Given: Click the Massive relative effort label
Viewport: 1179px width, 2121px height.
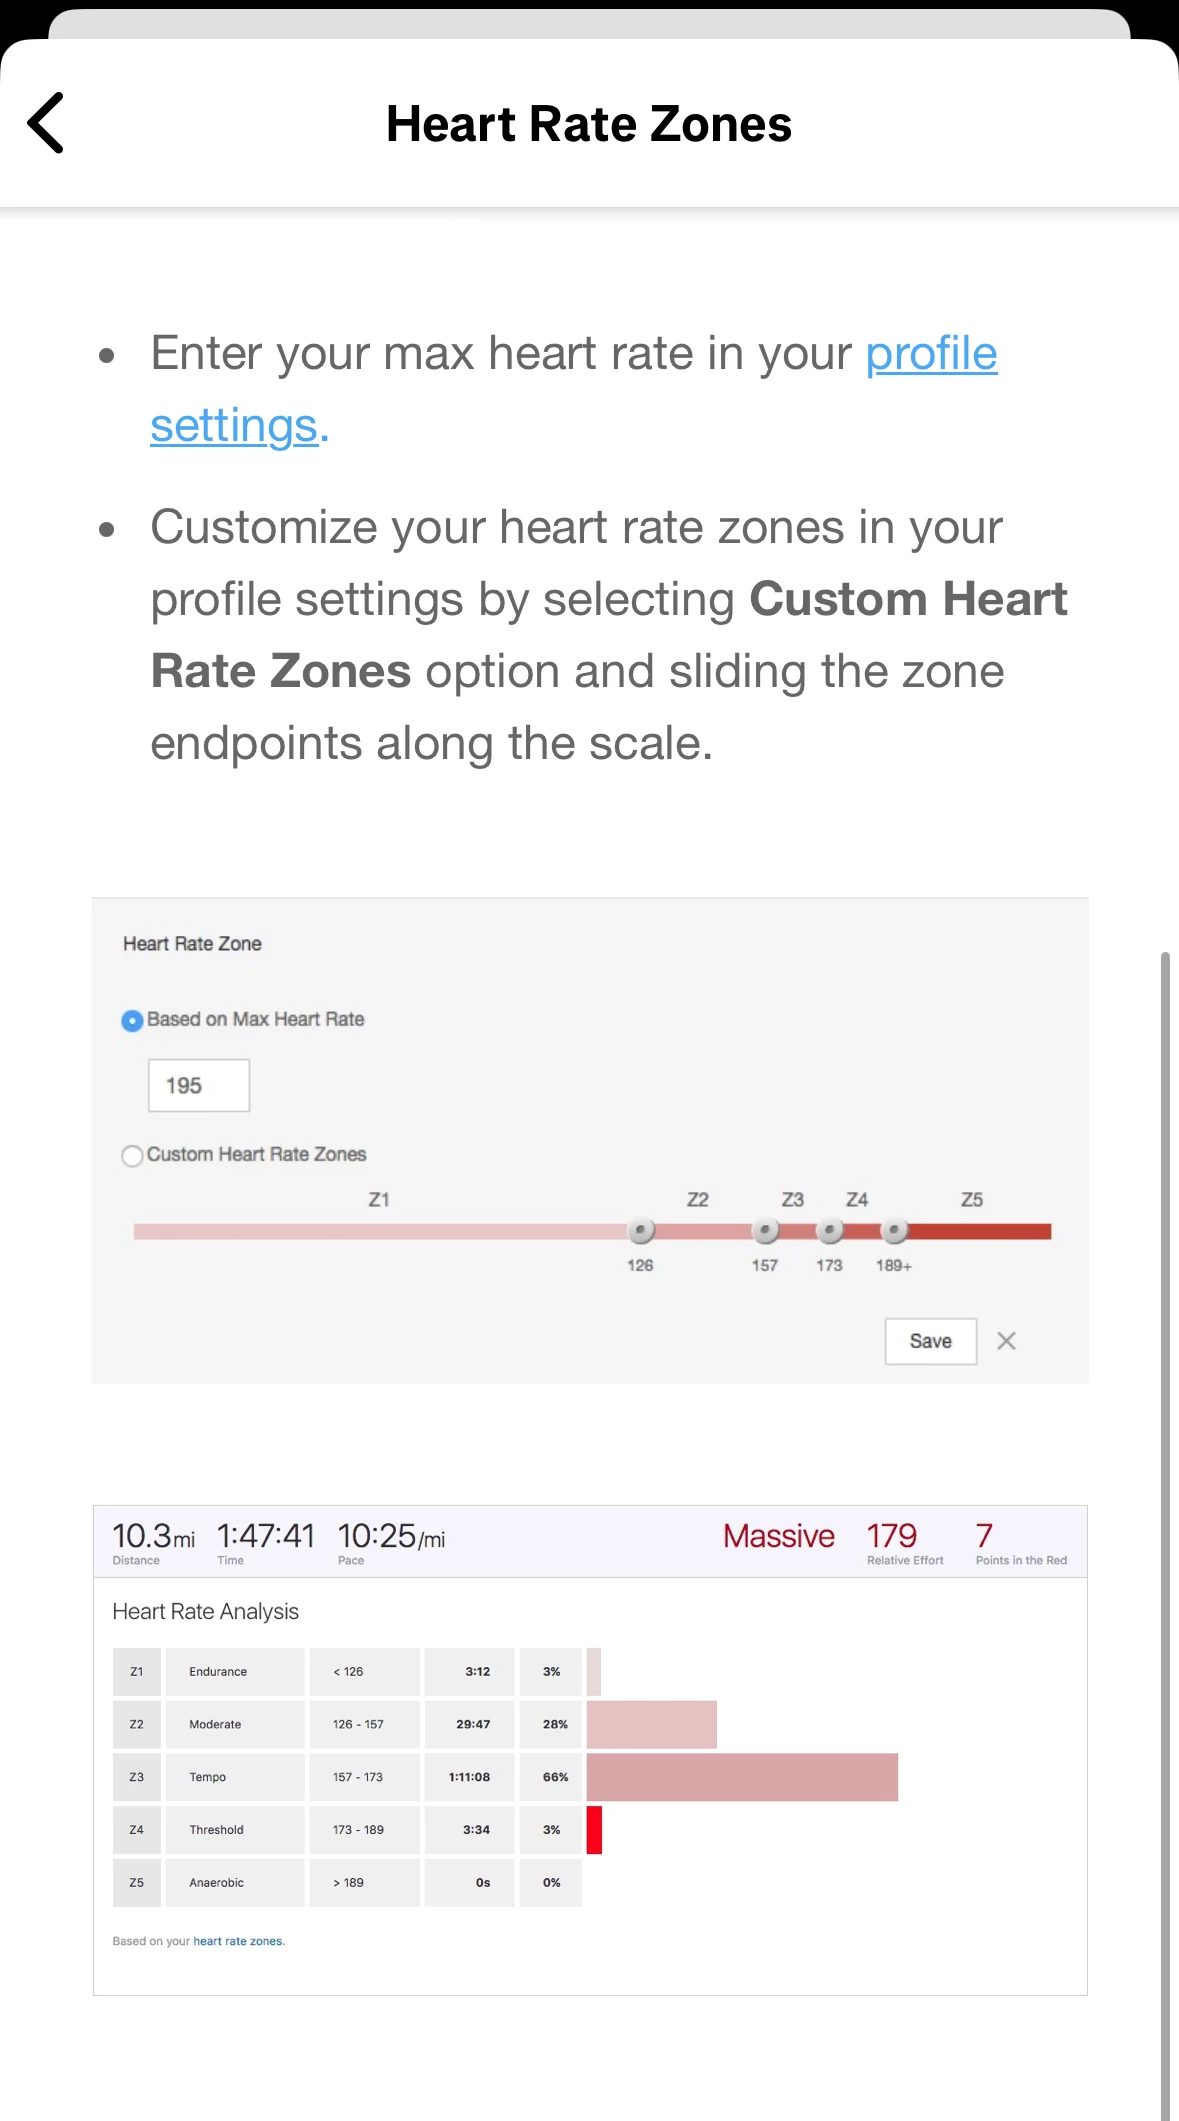Looking at the screenshot, I should pyautogui.click(x=779, y=1536).
